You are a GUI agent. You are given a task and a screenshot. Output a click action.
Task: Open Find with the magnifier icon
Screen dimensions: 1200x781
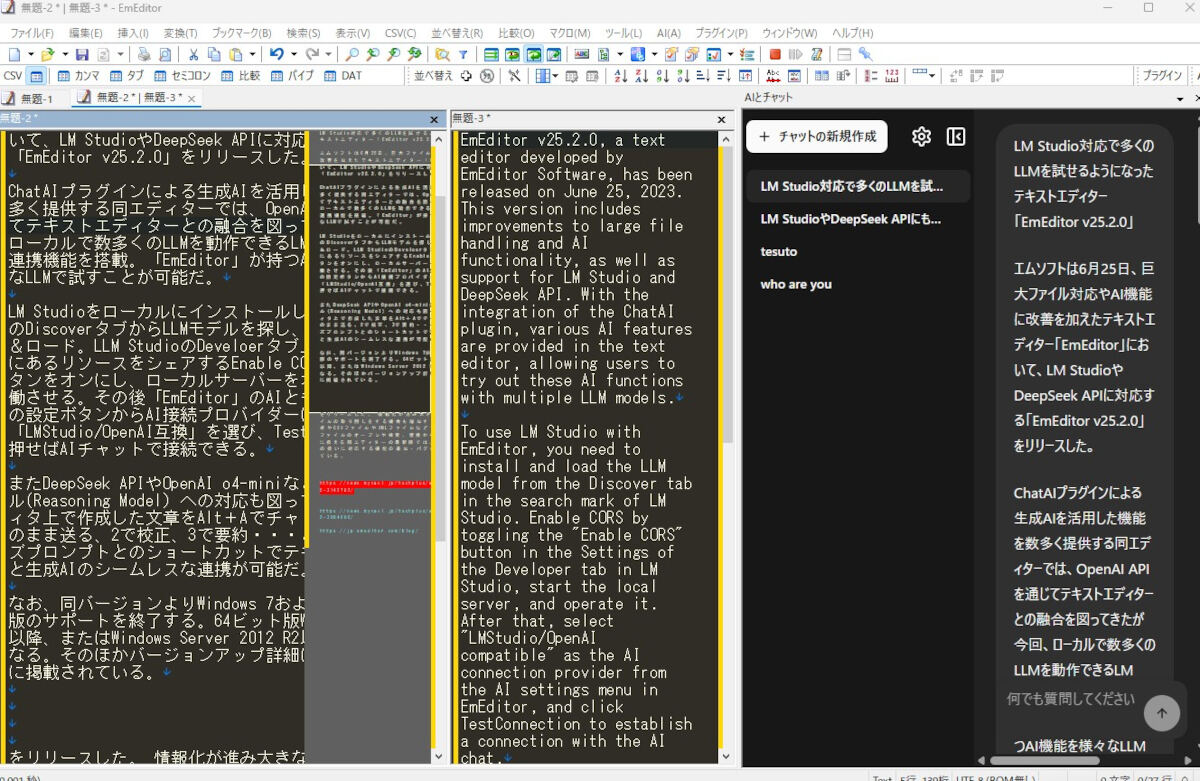pos(352,54)
